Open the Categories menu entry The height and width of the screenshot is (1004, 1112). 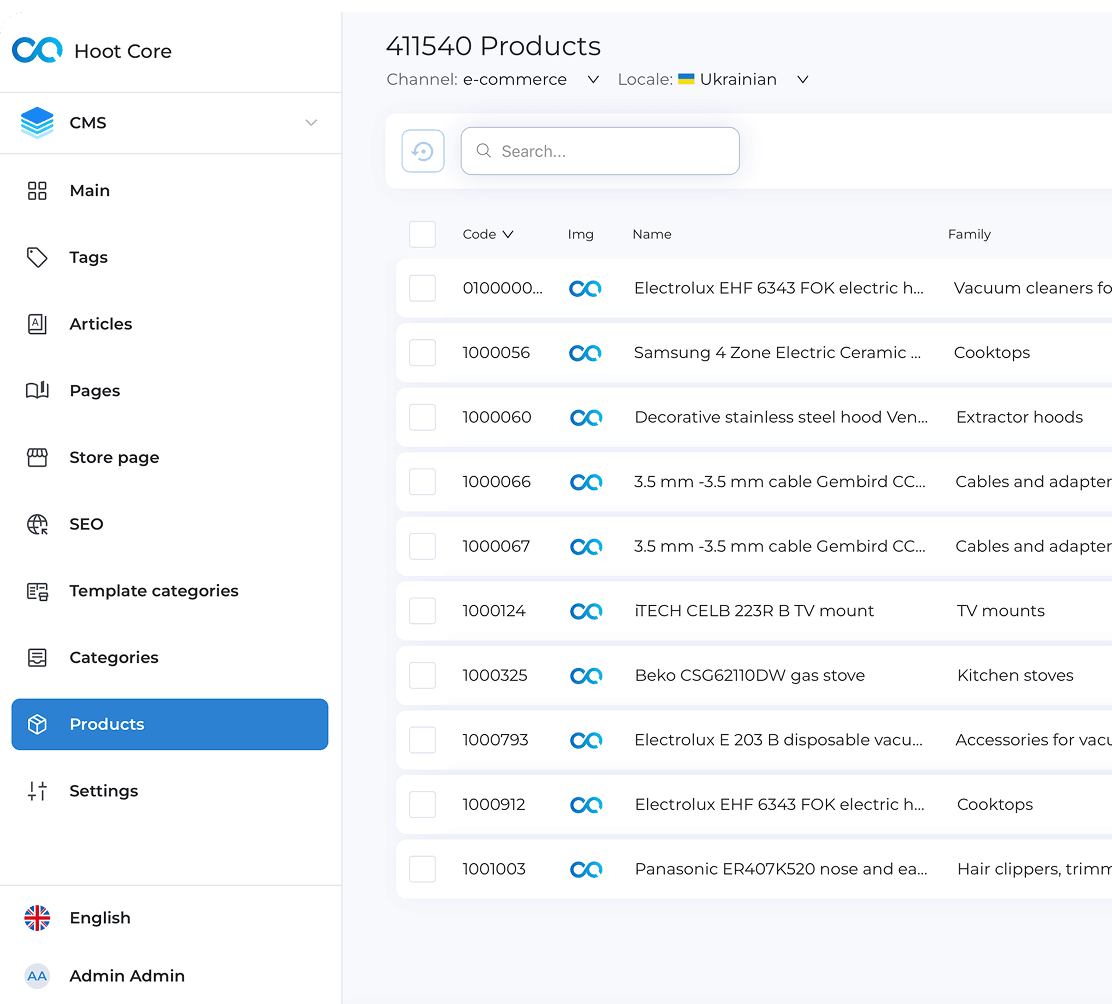click(170, 657)
